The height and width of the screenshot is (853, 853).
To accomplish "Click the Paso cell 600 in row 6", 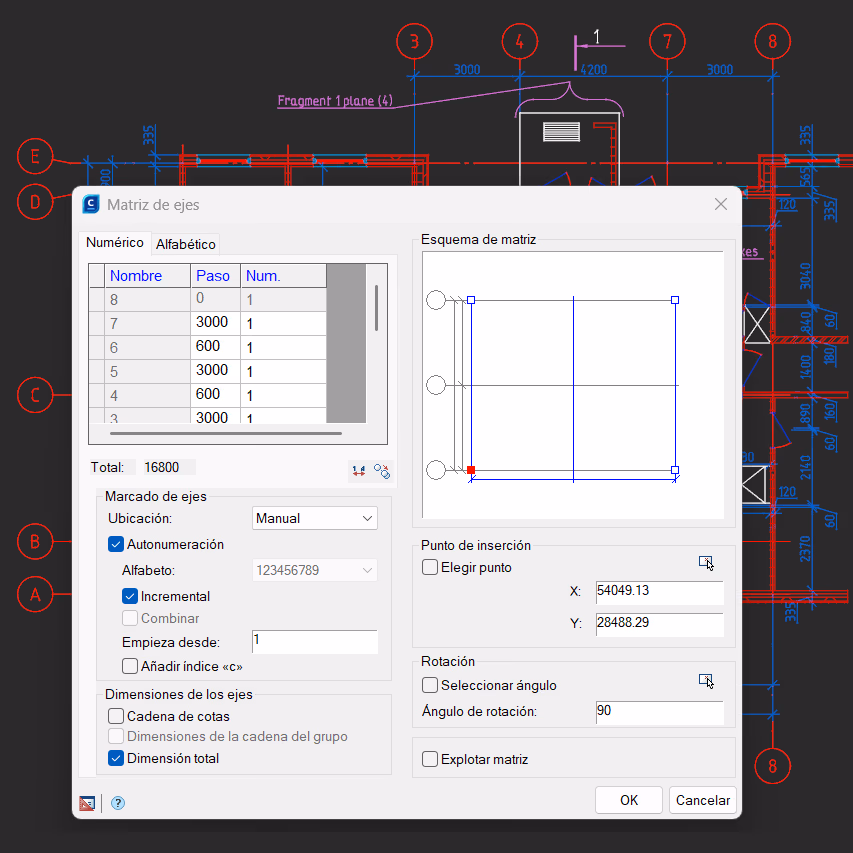I will point(215,347).
